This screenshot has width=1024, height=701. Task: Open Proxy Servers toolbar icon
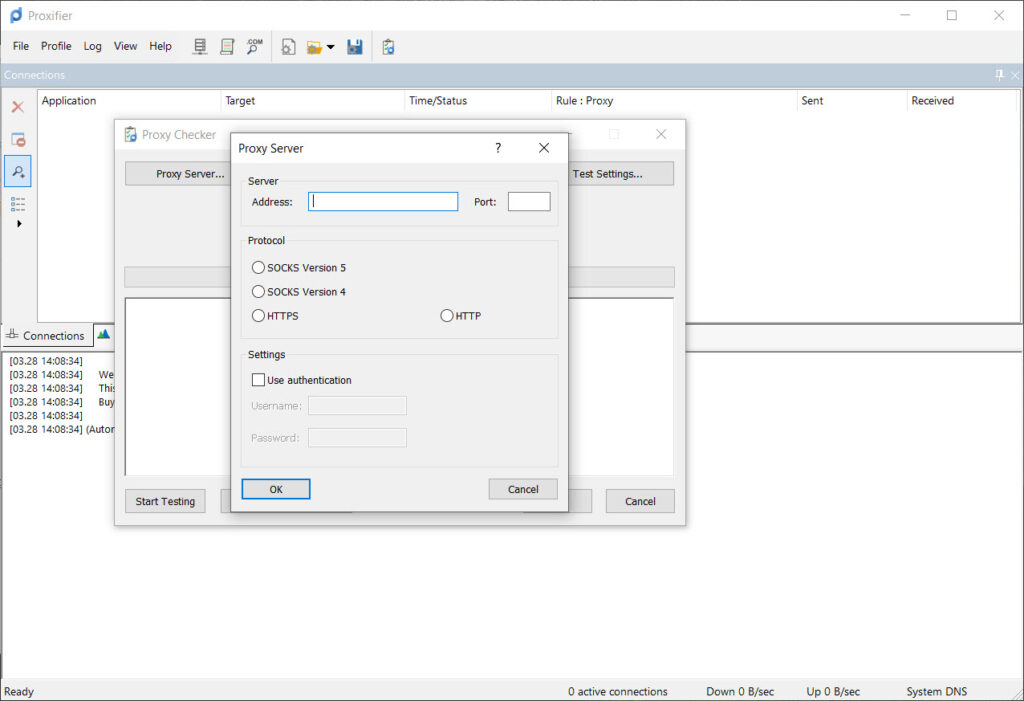point(200,46)
